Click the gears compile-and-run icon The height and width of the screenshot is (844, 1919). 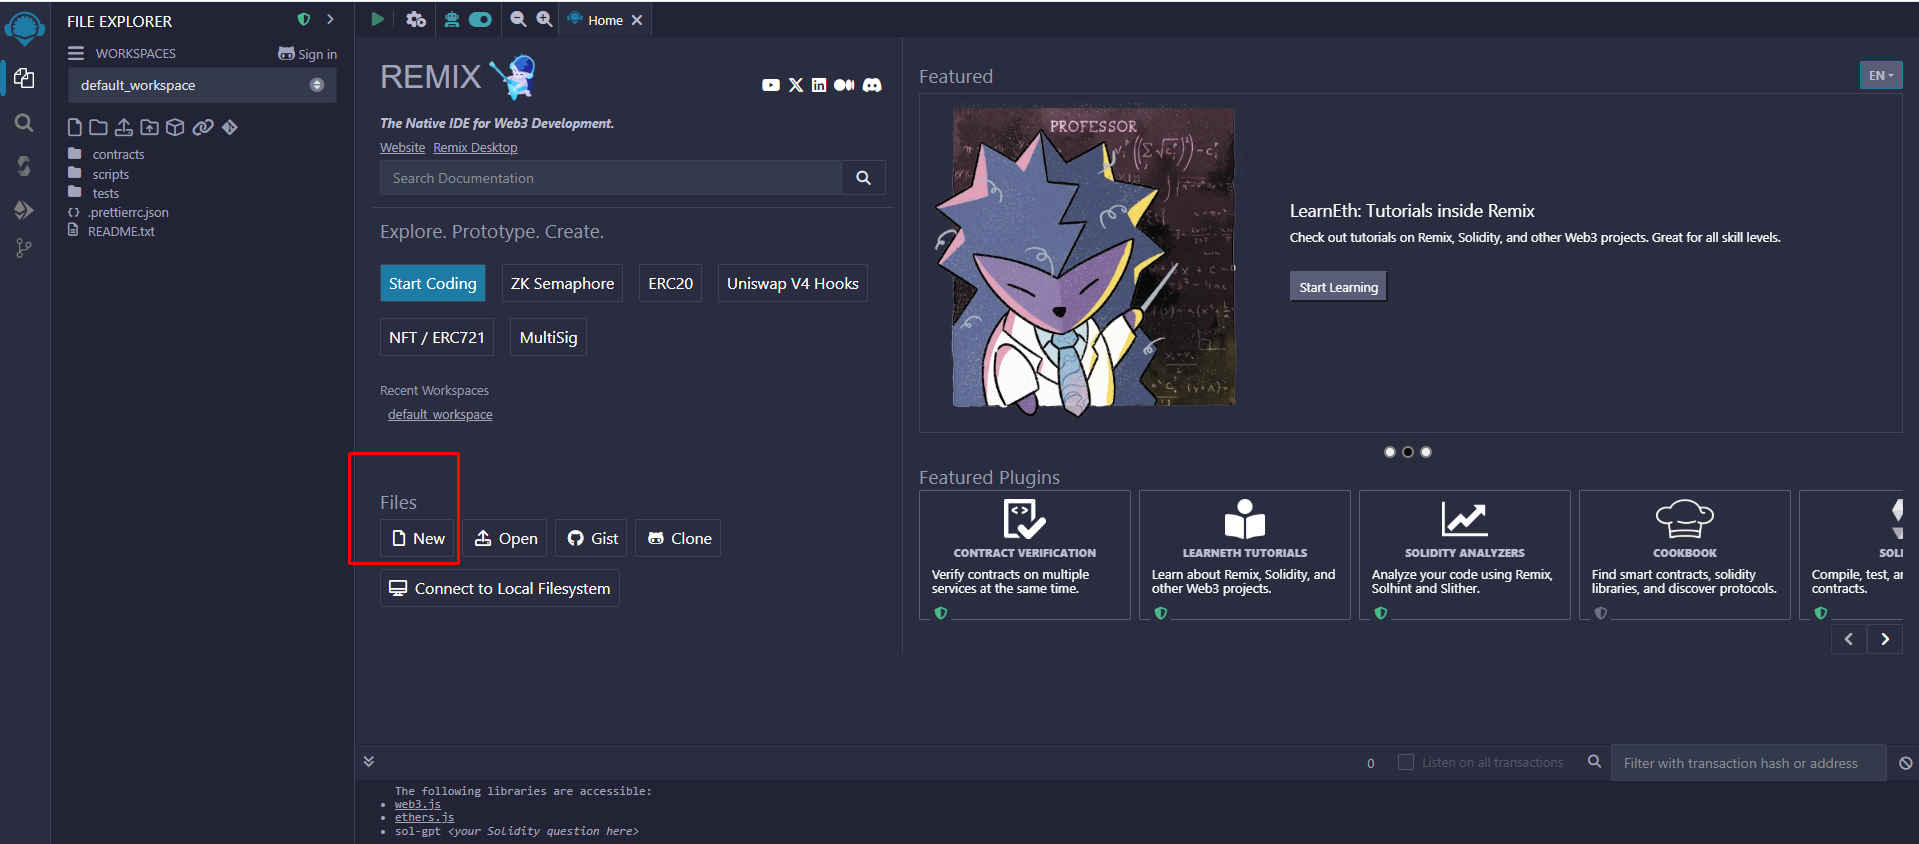416,19
